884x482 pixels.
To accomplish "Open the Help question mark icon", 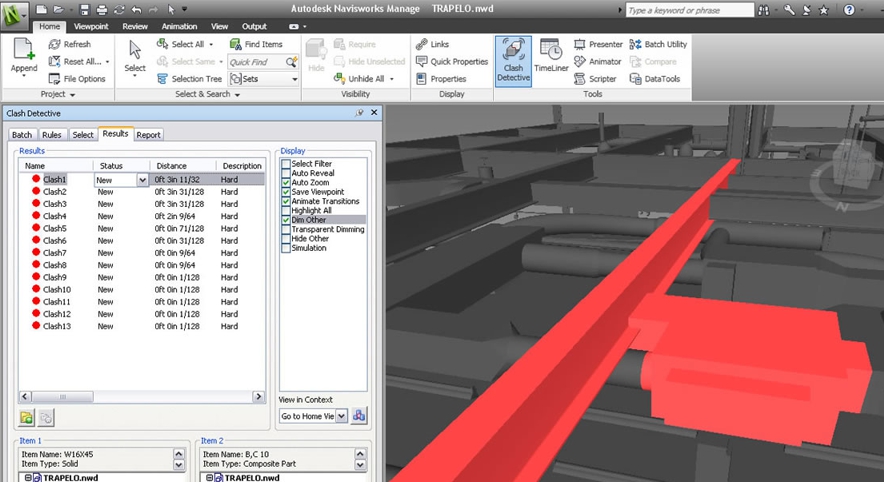I will 849,10.
